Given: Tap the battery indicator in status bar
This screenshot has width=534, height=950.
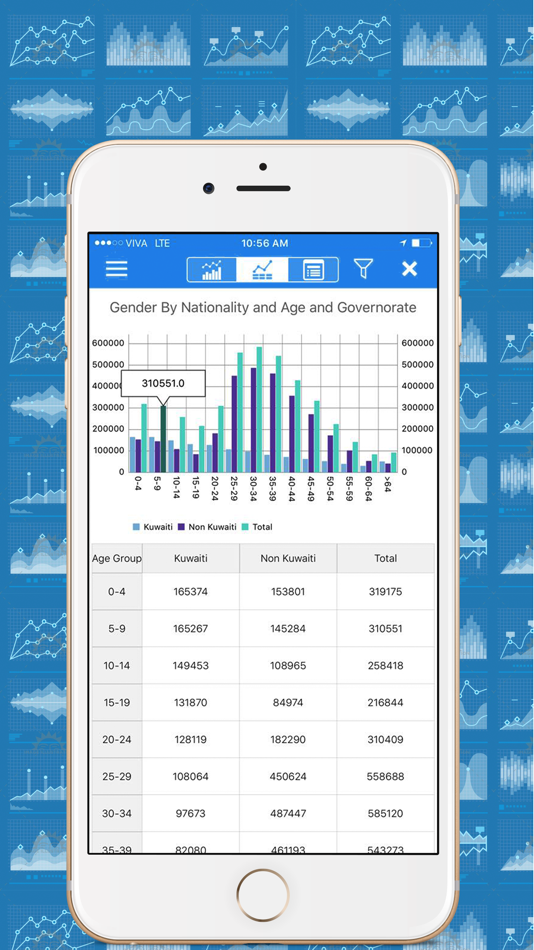Looking at the screenshot, I should [x=421, y=243].
